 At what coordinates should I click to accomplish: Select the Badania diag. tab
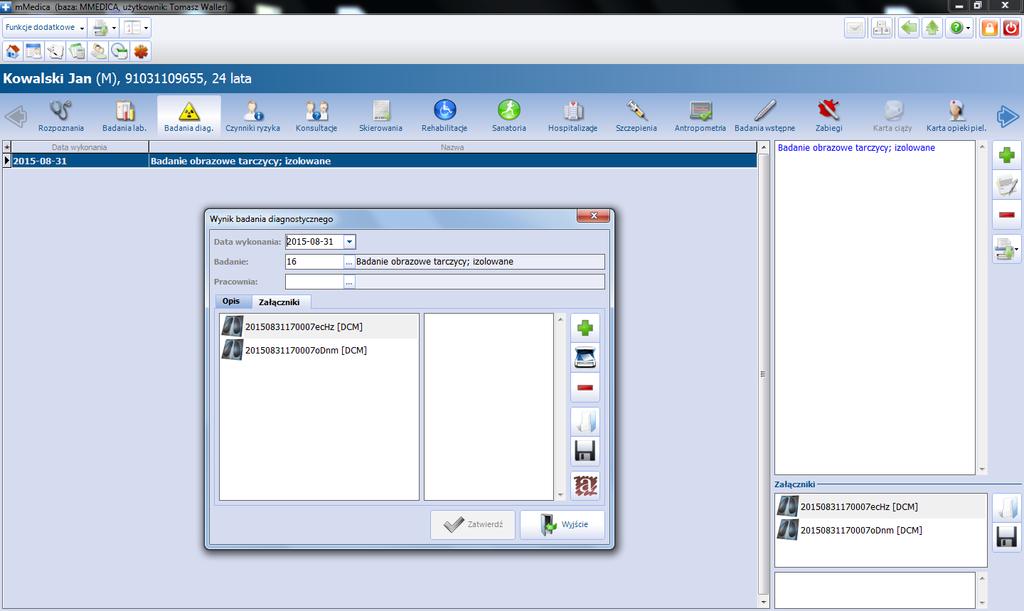[x=189, y=116]
